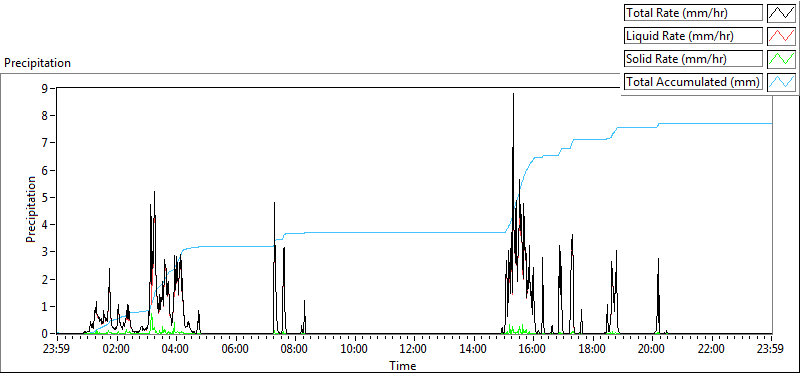Click the Liquid Rate red line icon
Image resolution: width=800 pixels, height=373 pixels.
(x=782, y=36)
